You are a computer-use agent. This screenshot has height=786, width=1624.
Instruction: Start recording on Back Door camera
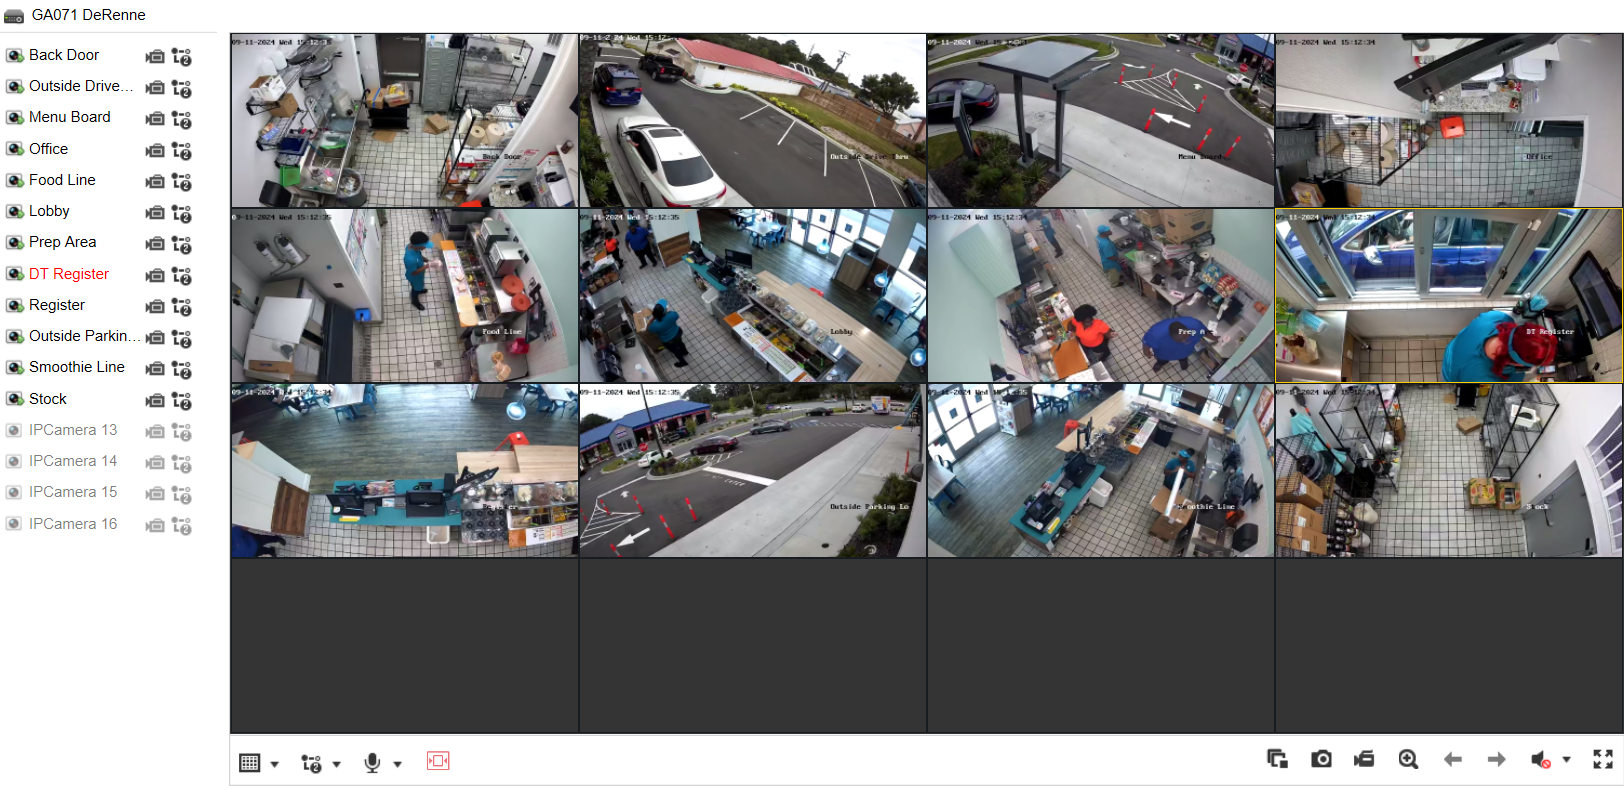click(x=155, y=57)
